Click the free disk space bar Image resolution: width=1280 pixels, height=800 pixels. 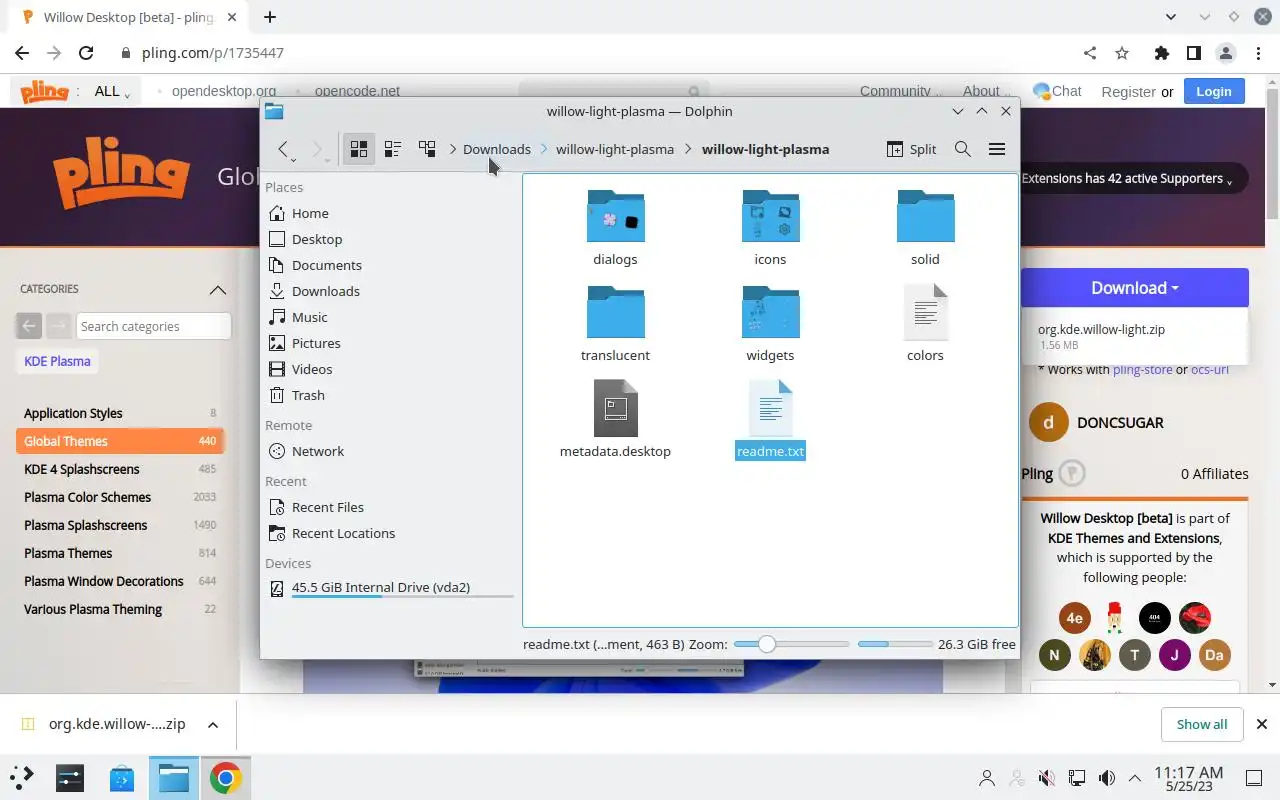(x=894, y=644)
